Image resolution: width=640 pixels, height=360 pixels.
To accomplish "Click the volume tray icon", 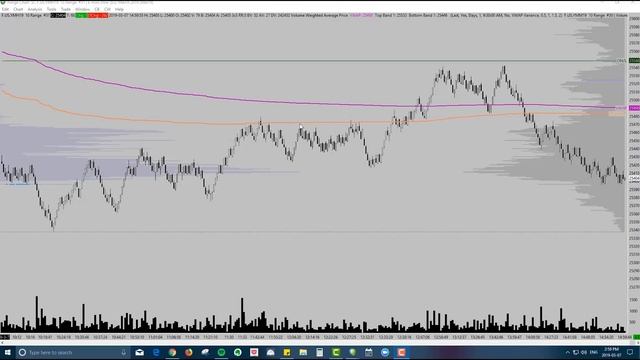I will tap(584, 352).
